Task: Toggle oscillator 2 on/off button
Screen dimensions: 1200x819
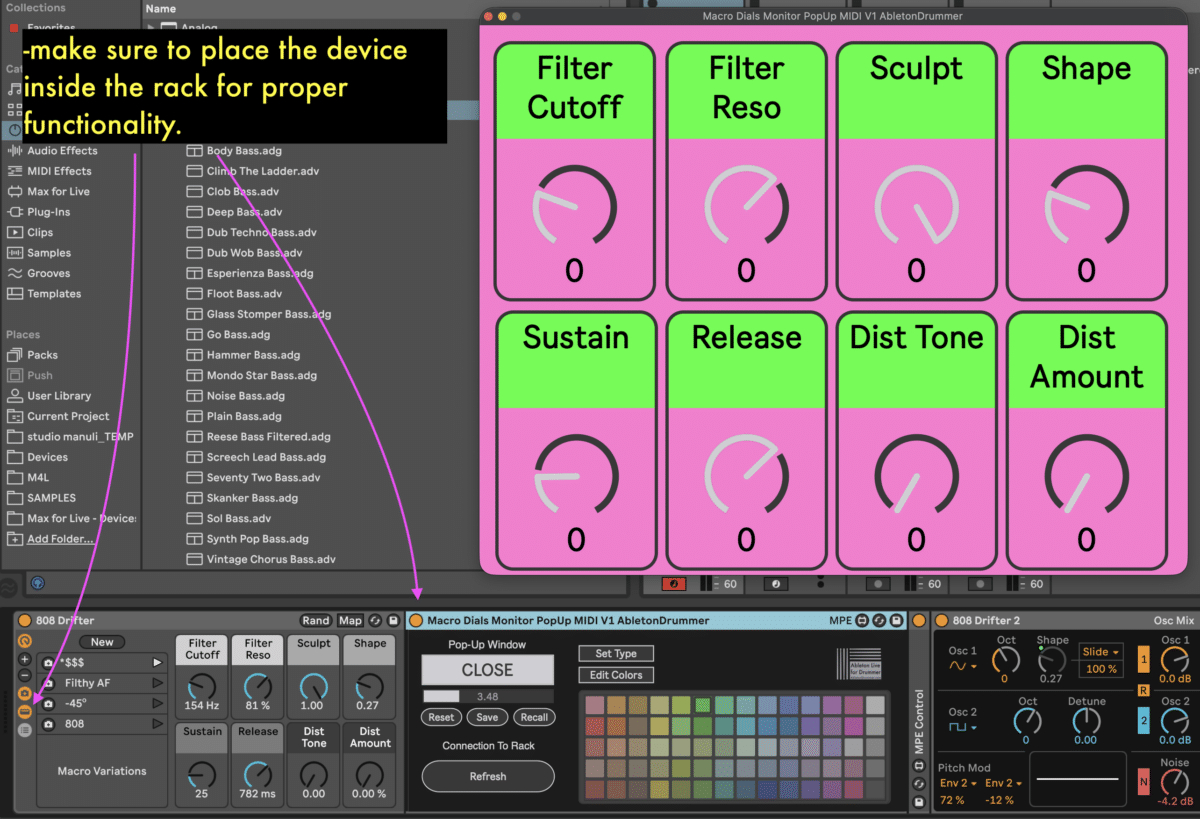Action: click(1143, 722)
